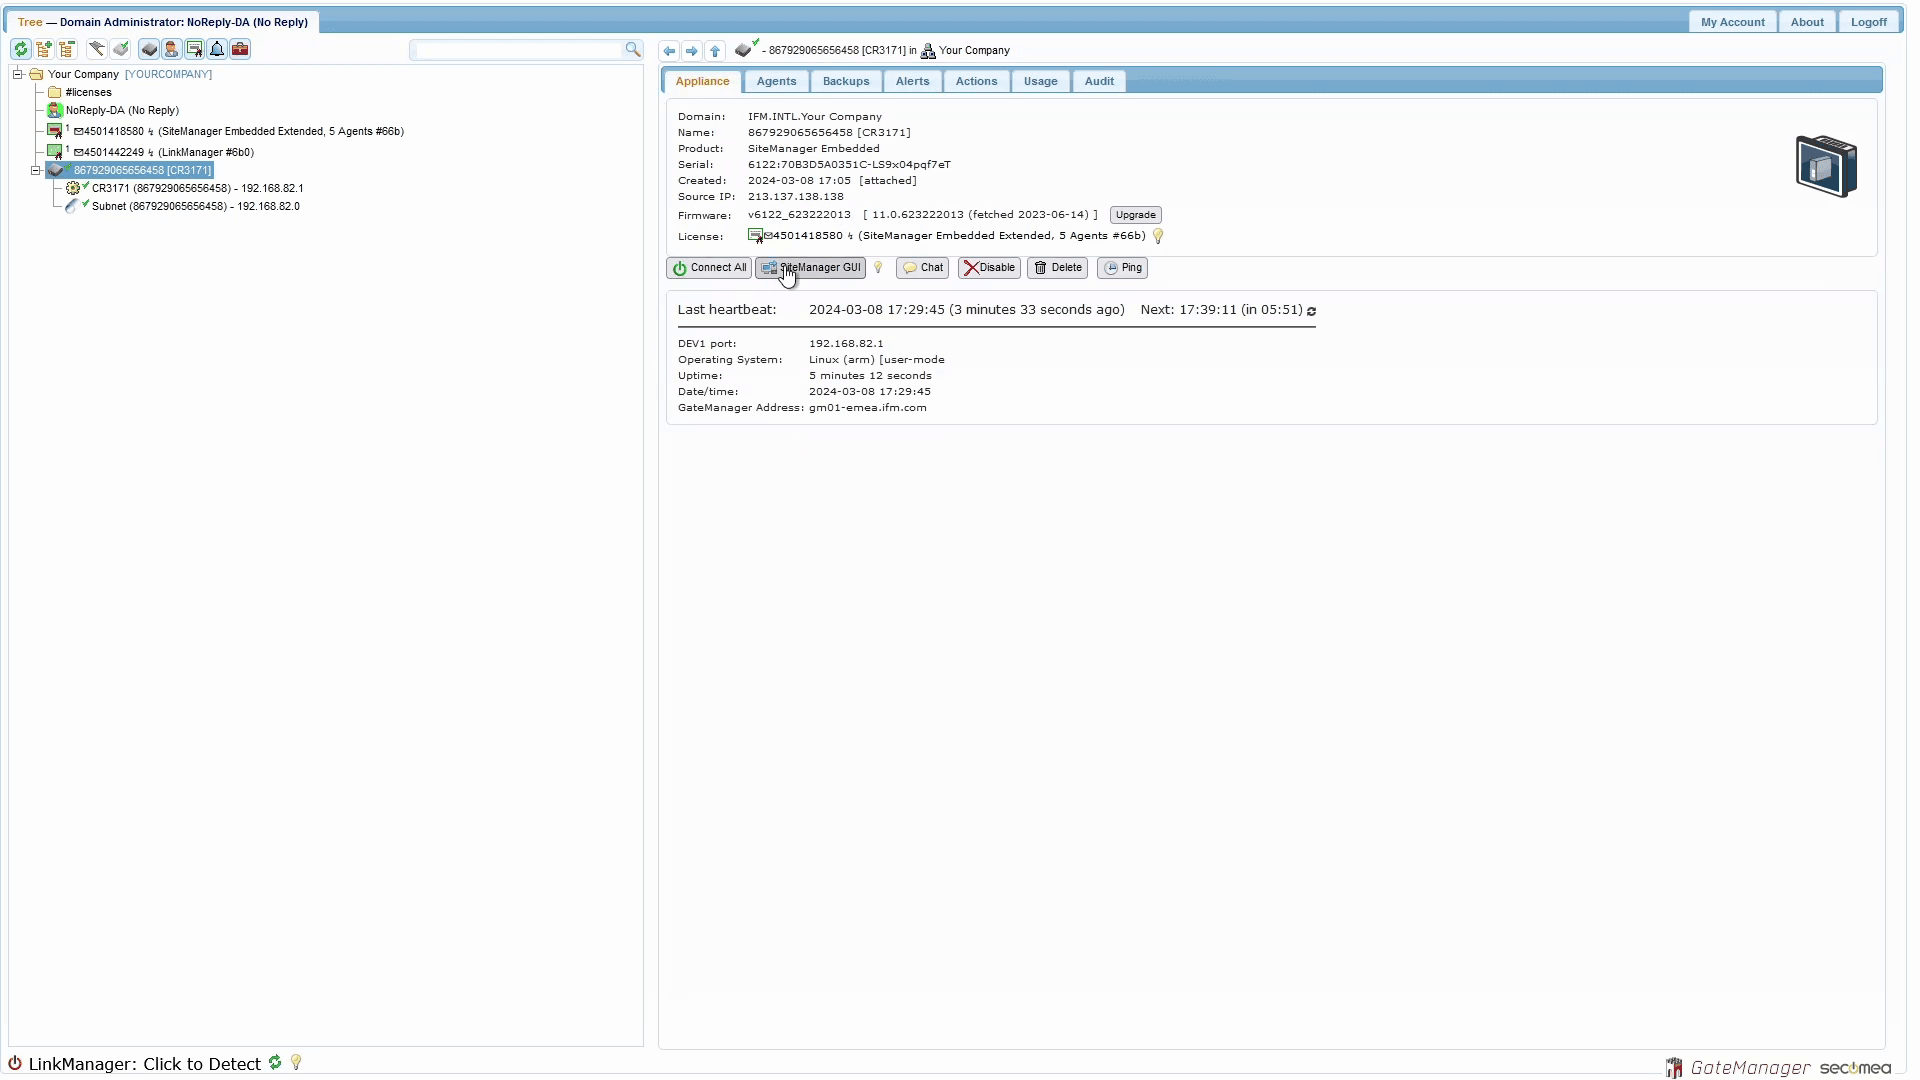
Task: Click the search magnifier icon
Action: coord(632,49)
